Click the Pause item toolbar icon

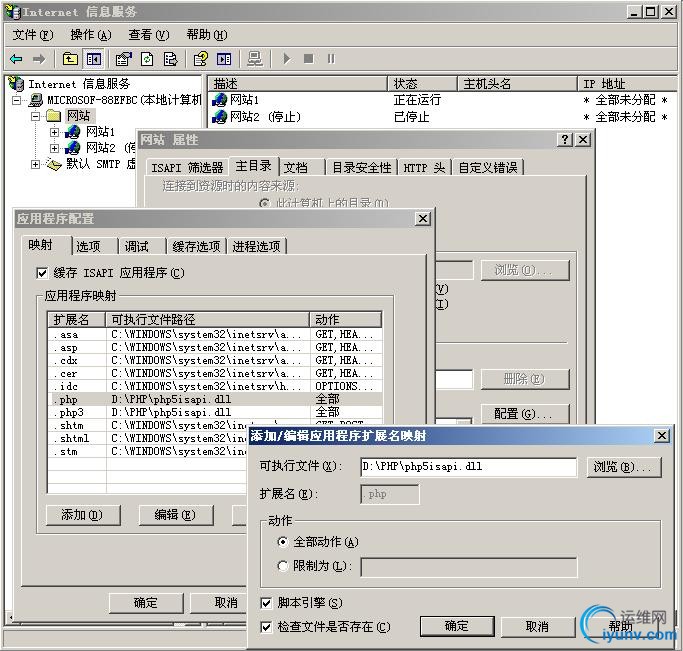(x=331, y=58)
